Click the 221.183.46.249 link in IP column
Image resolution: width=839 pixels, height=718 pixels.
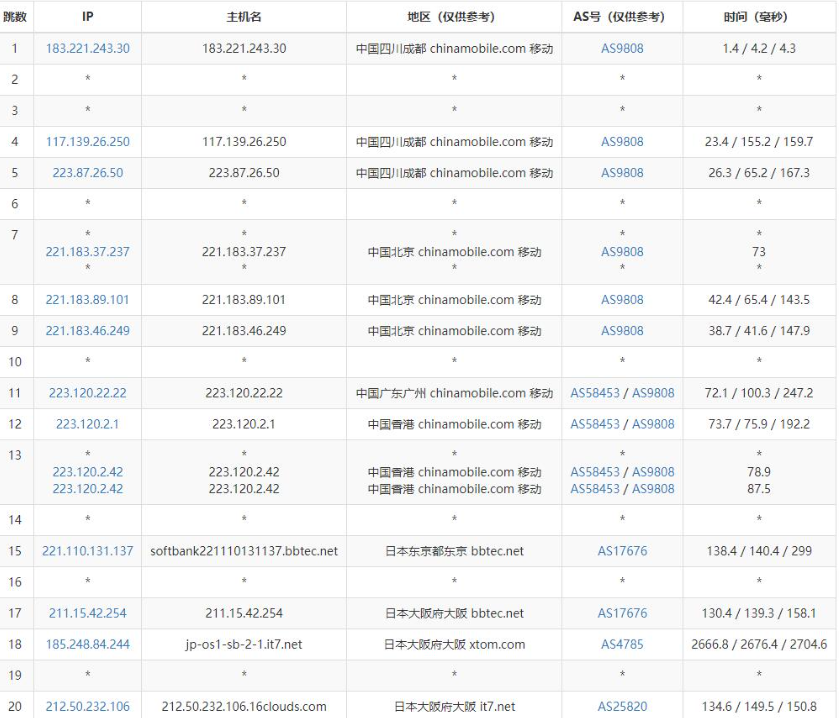[87, 331]
